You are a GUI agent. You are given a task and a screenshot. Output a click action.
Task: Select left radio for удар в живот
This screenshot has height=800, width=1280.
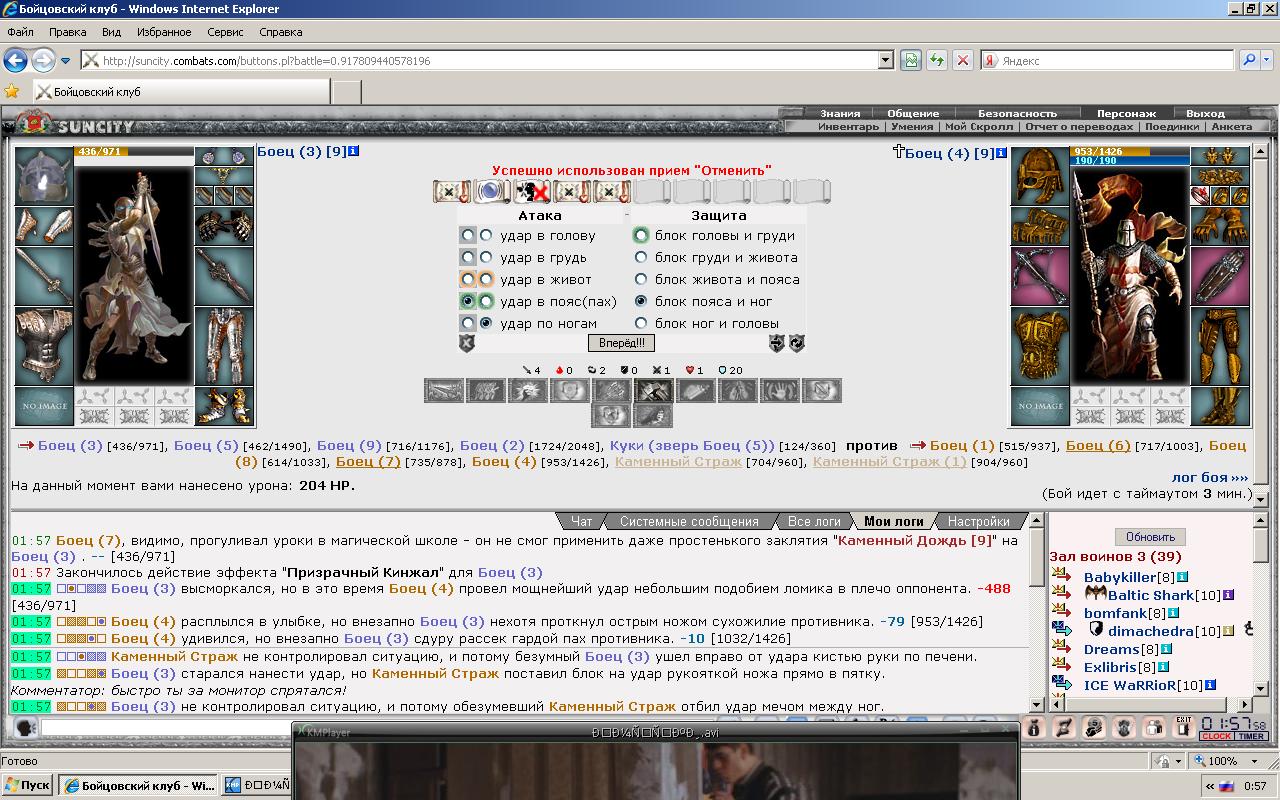pyautogui.click(x=467, y=280)
